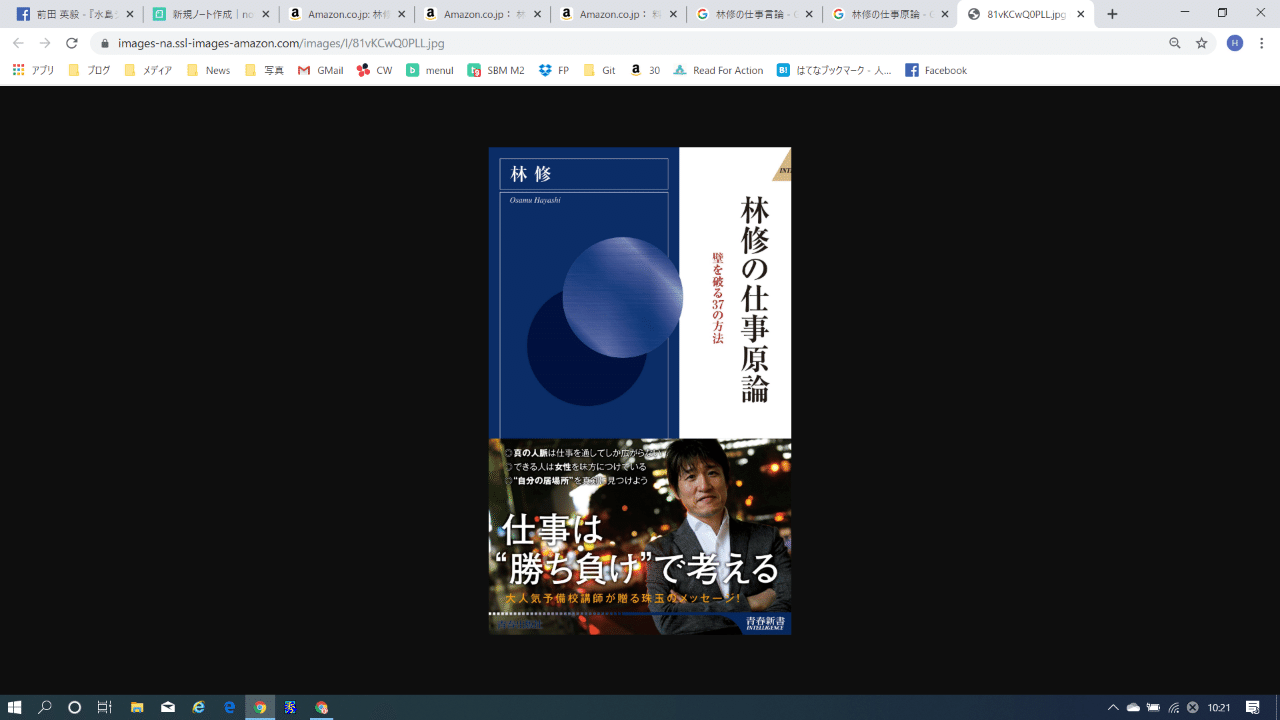Switch to the Google 林修の仕事原論 tab
1280x720 pixels.
pyautogui.click(x=890, y=15)
